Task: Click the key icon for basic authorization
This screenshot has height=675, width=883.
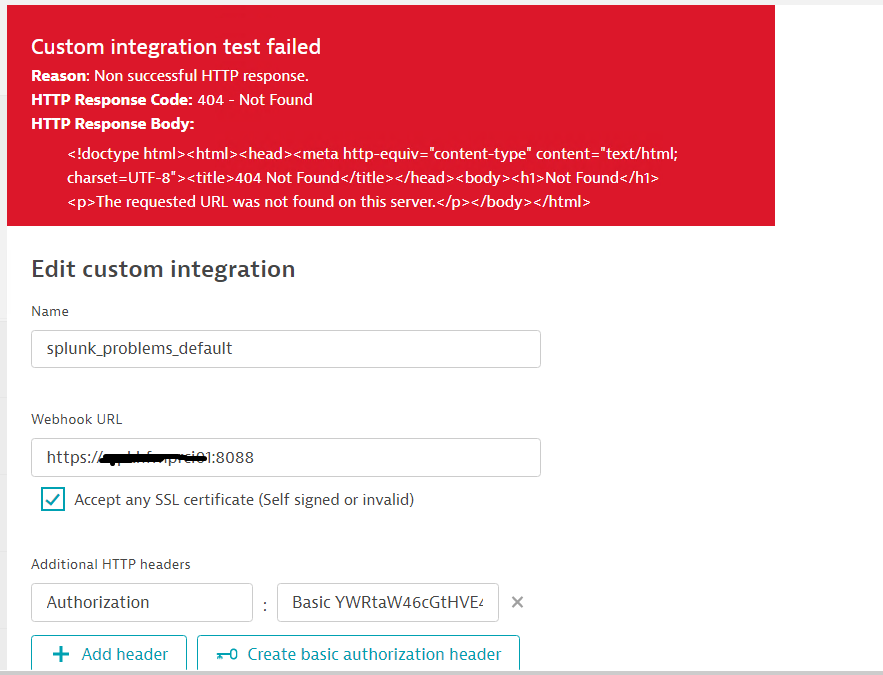Action: coord(226,654)
